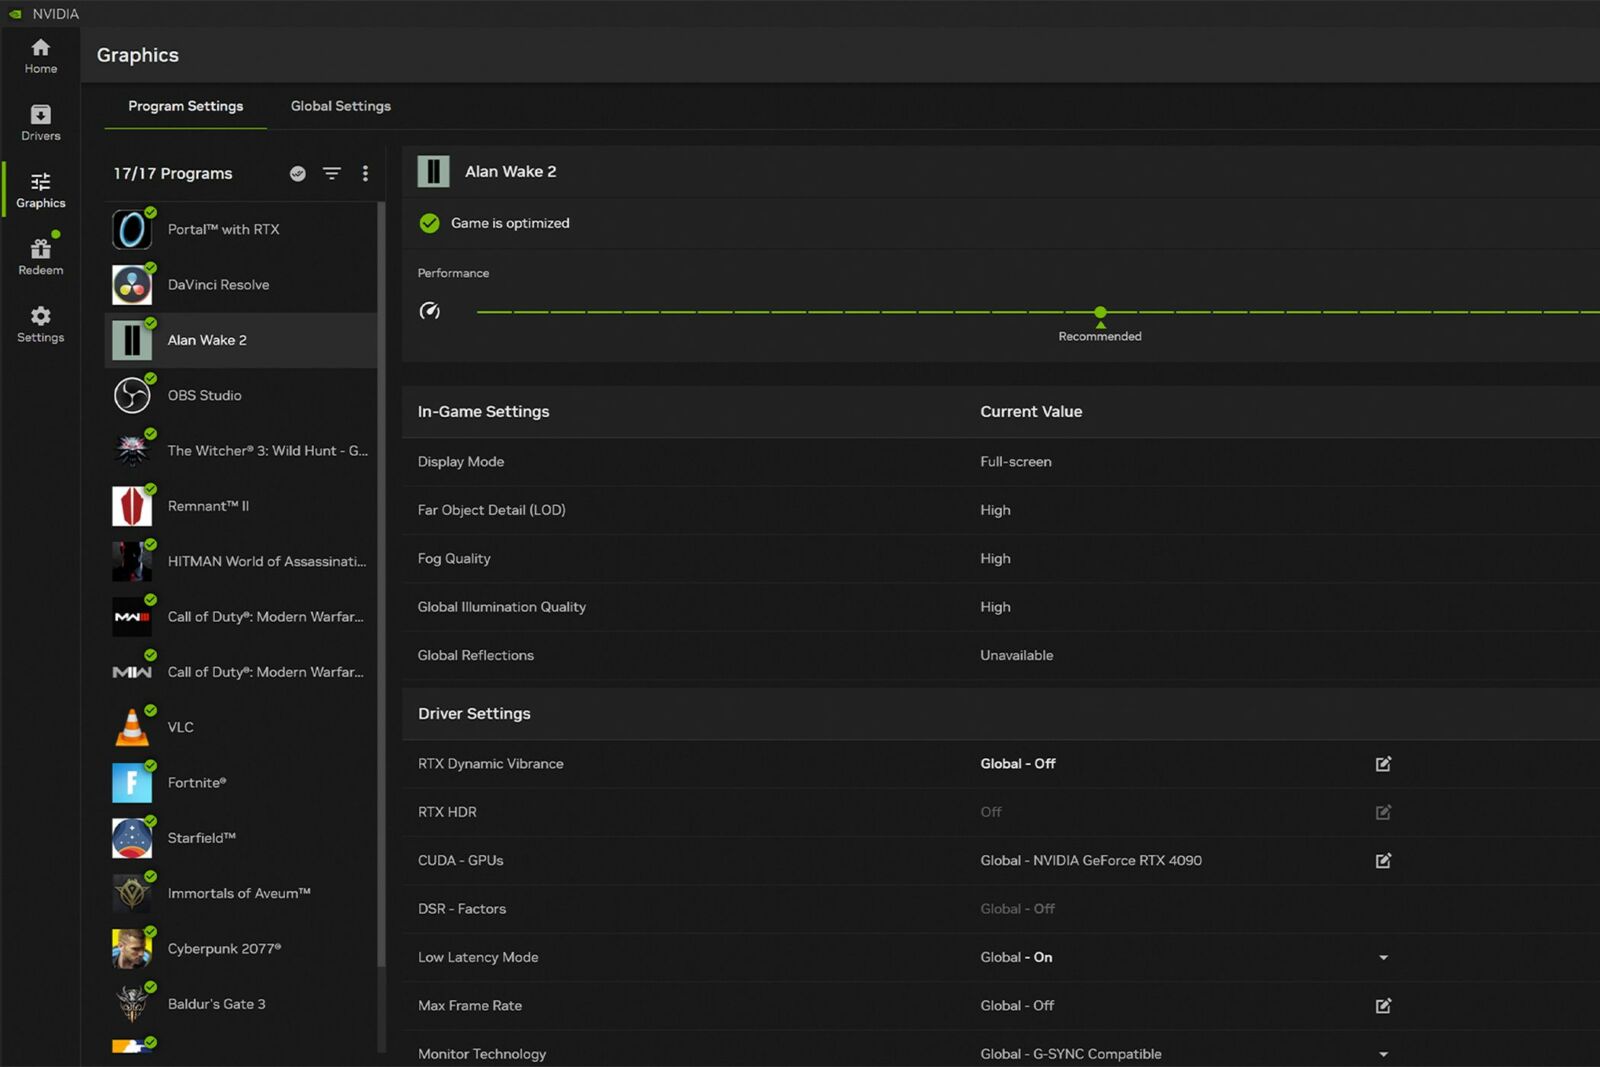1600x1067 pixels.
Task: Open the Redeem gift section
Action: point(40,257)
